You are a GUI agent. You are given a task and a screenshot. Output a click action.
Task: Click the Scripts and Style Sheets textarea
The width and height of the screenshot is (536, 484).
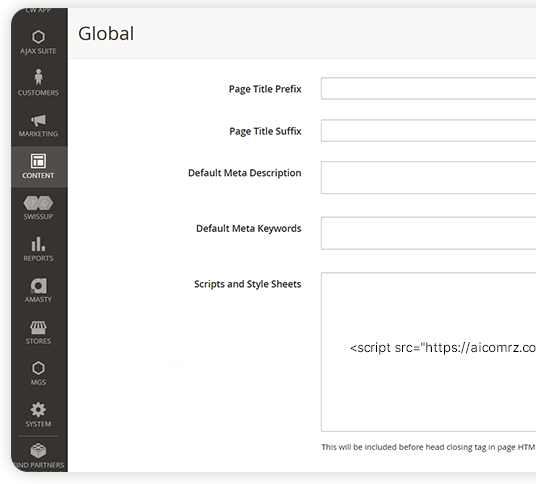[x=428, y=352]
